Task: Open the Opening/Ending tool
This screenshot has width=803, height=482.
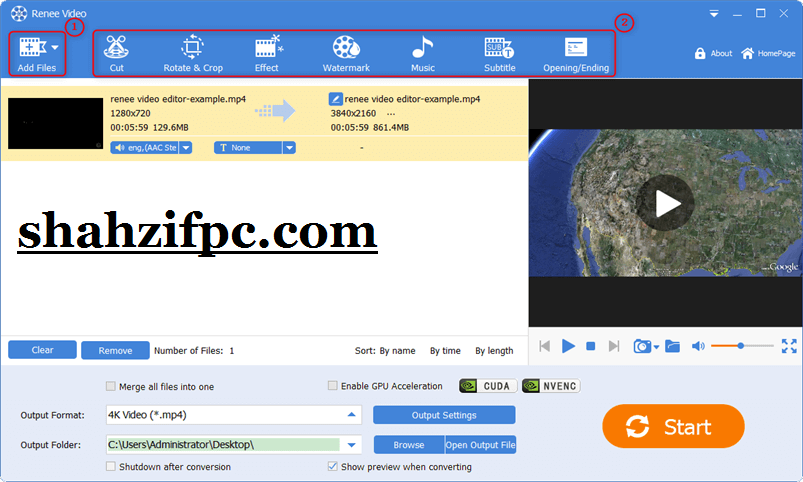Action: click(576, 53)
